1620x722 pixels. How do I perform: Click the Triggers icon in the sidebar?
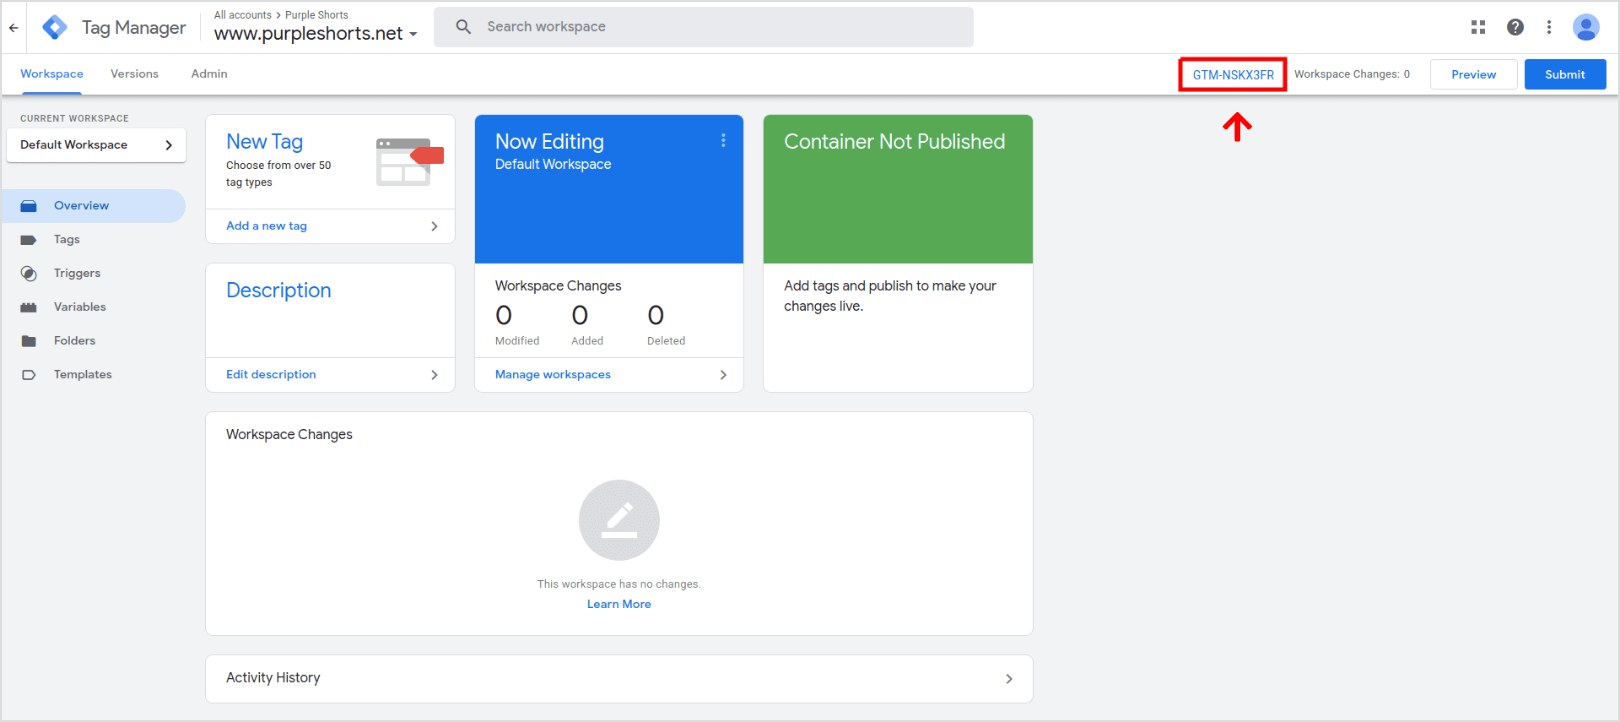29,274
